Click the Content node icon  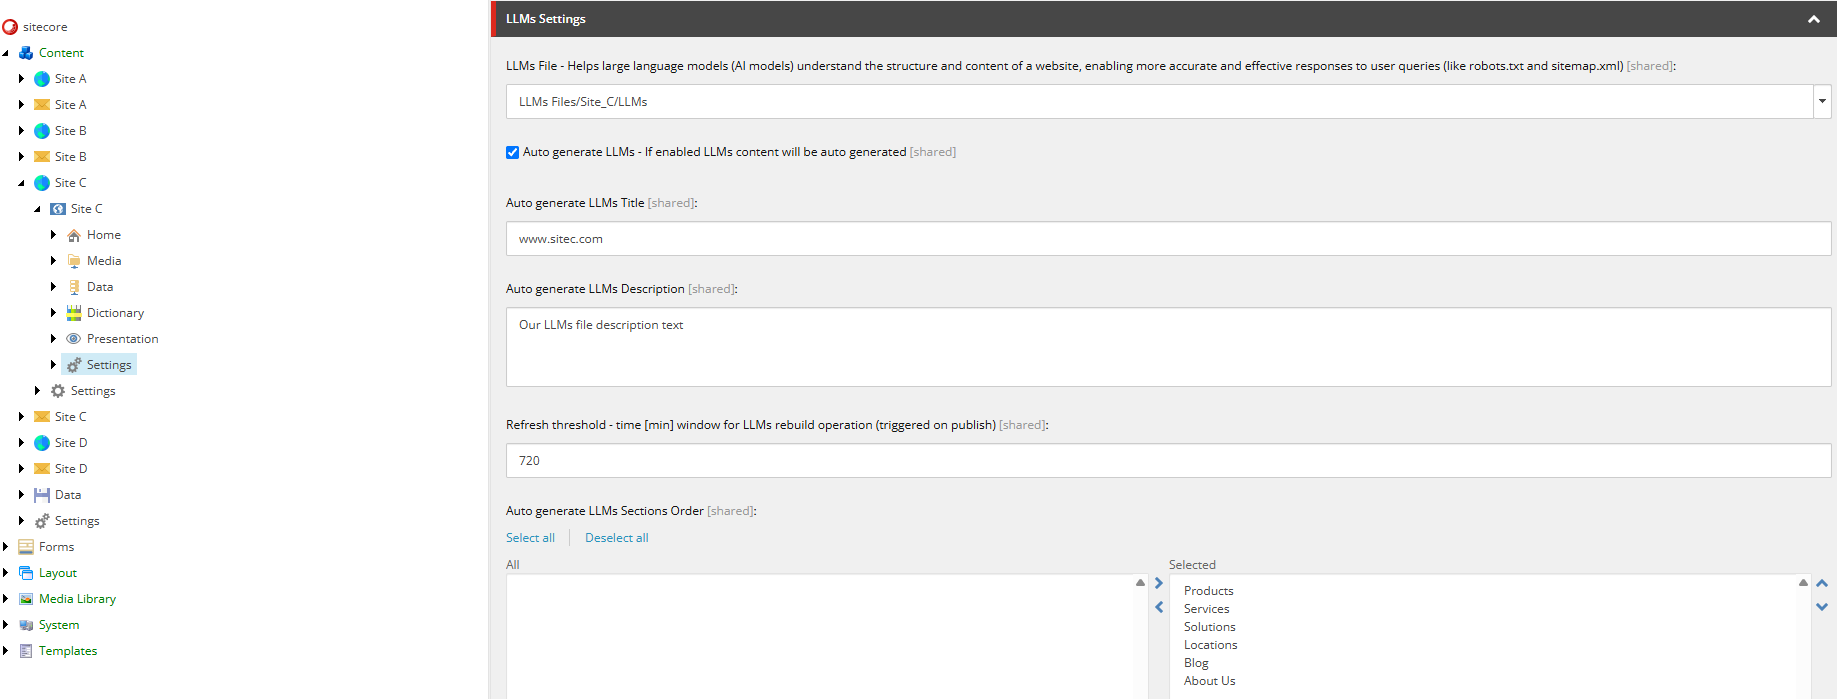click(26, 53)
